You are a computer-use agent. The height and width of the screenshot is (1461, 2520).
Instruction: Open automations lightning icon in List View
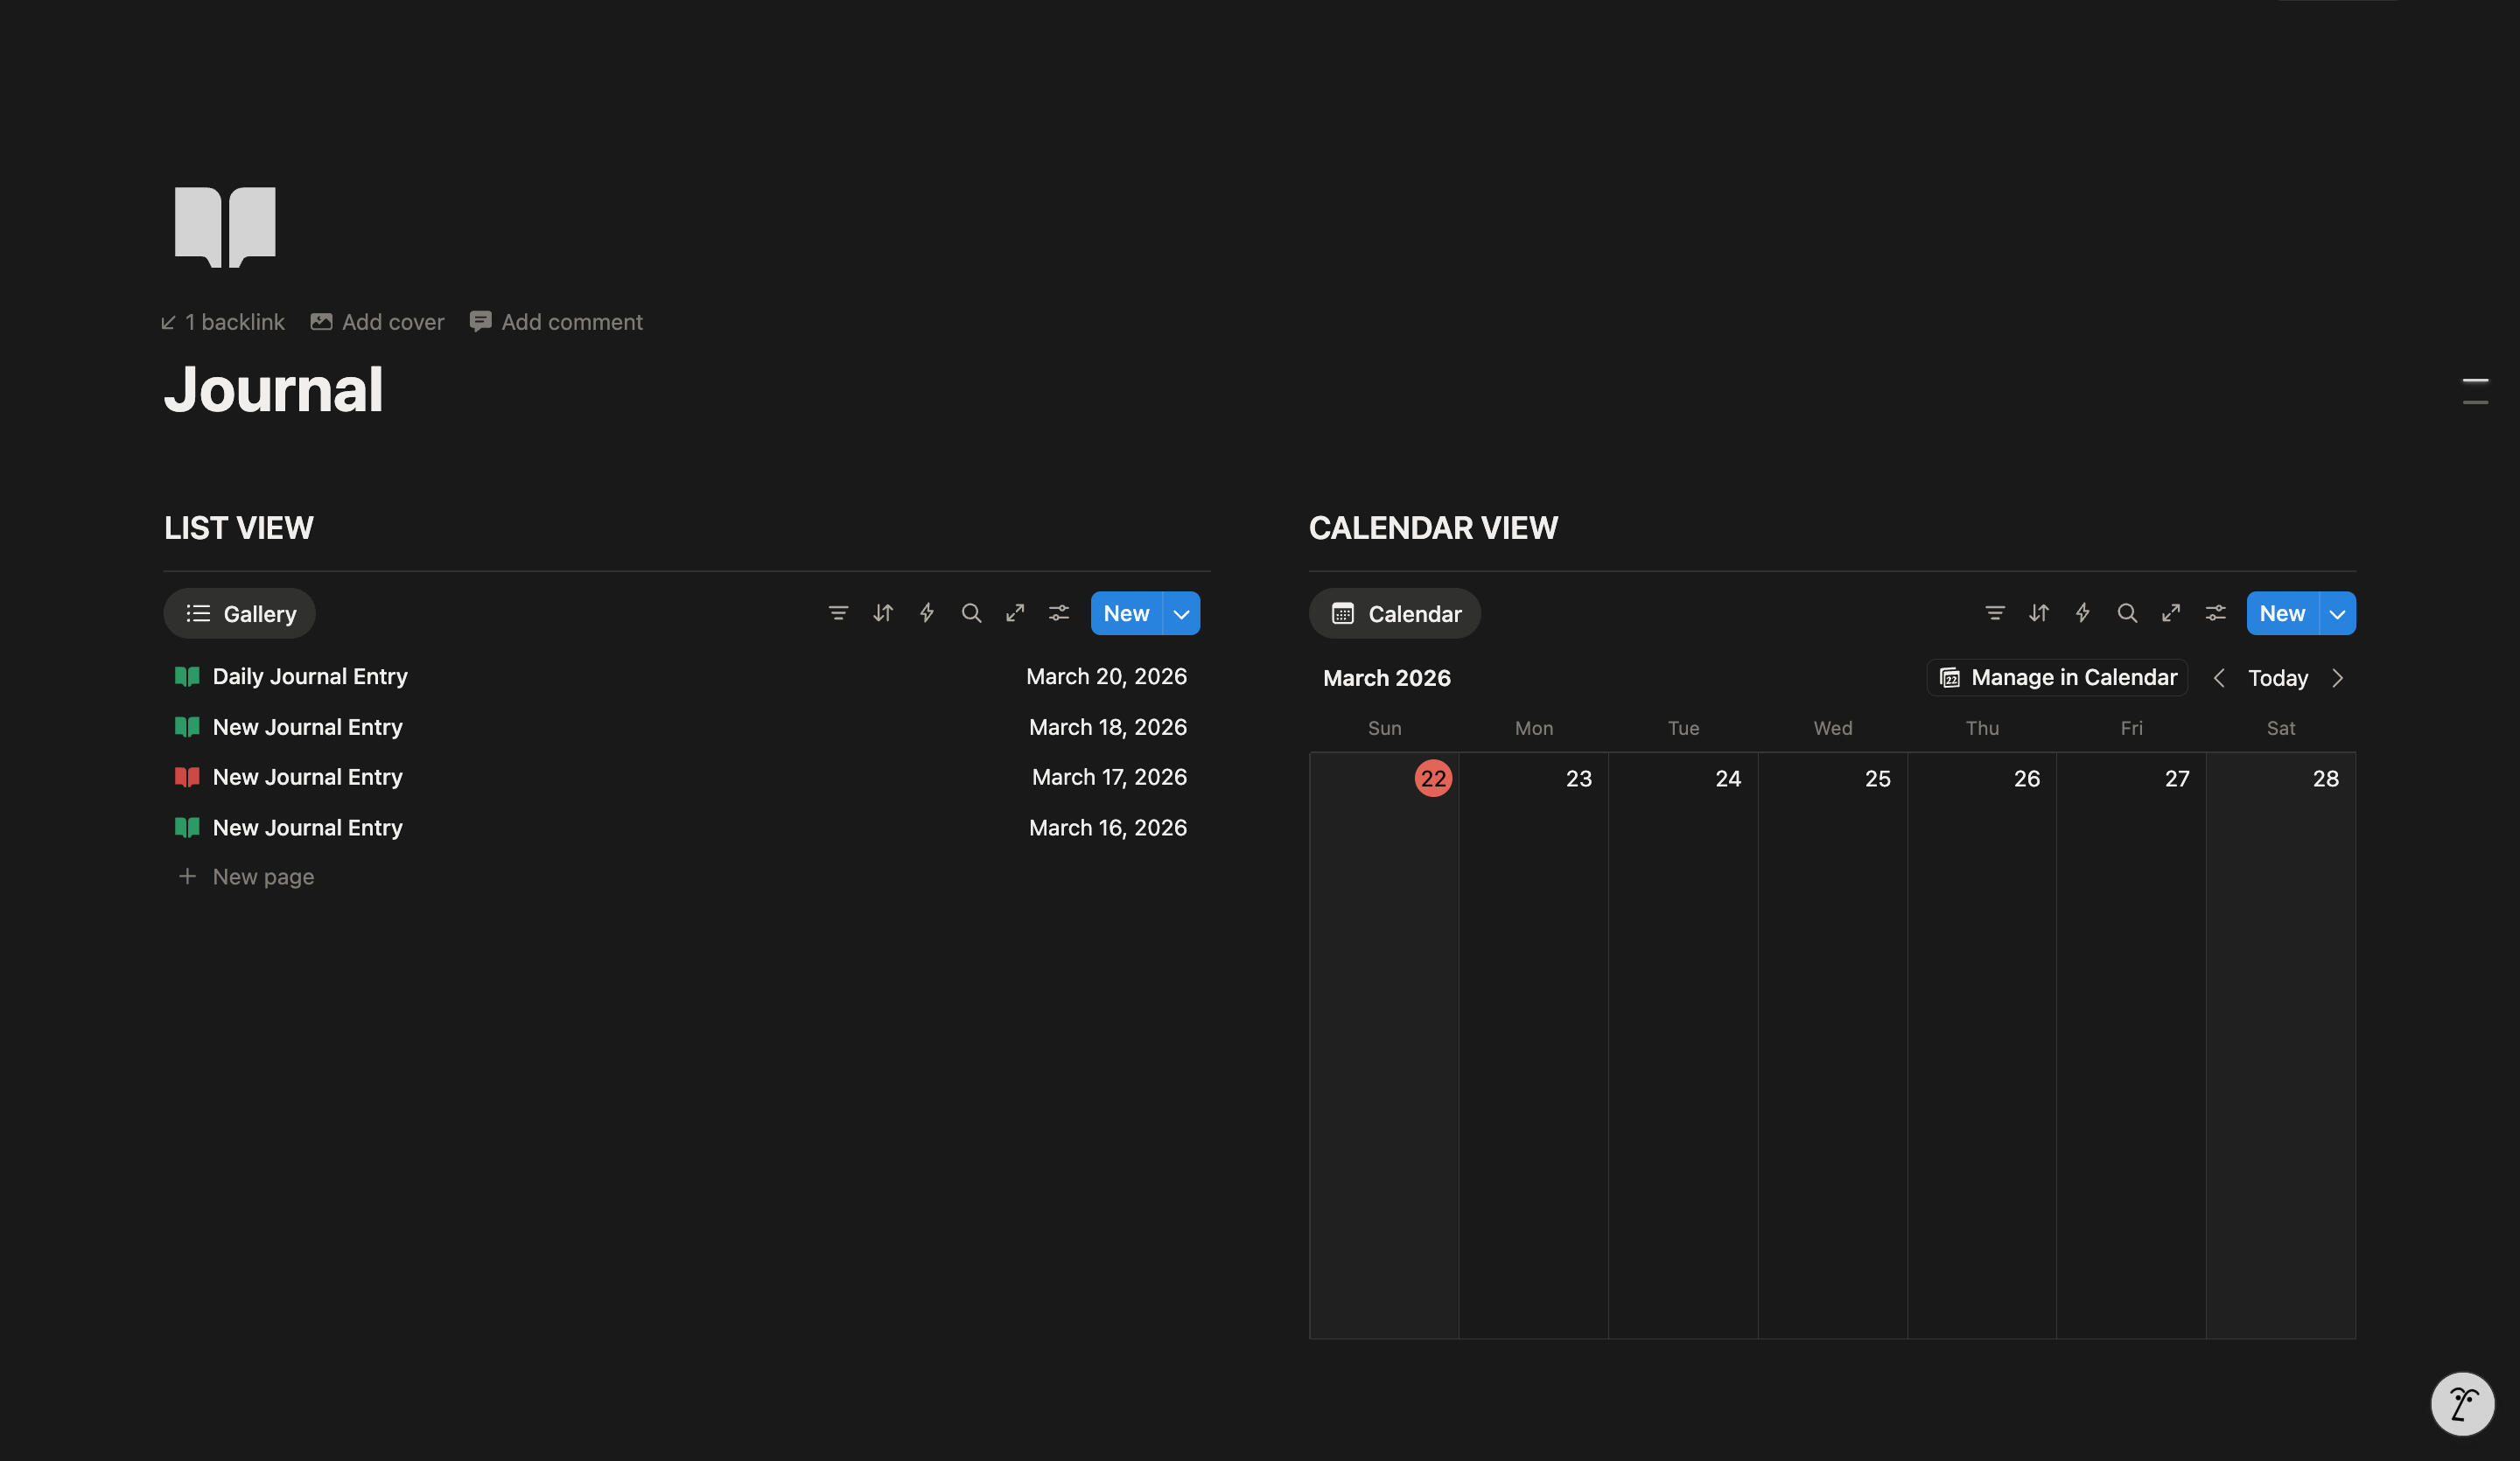coord(927,613)
